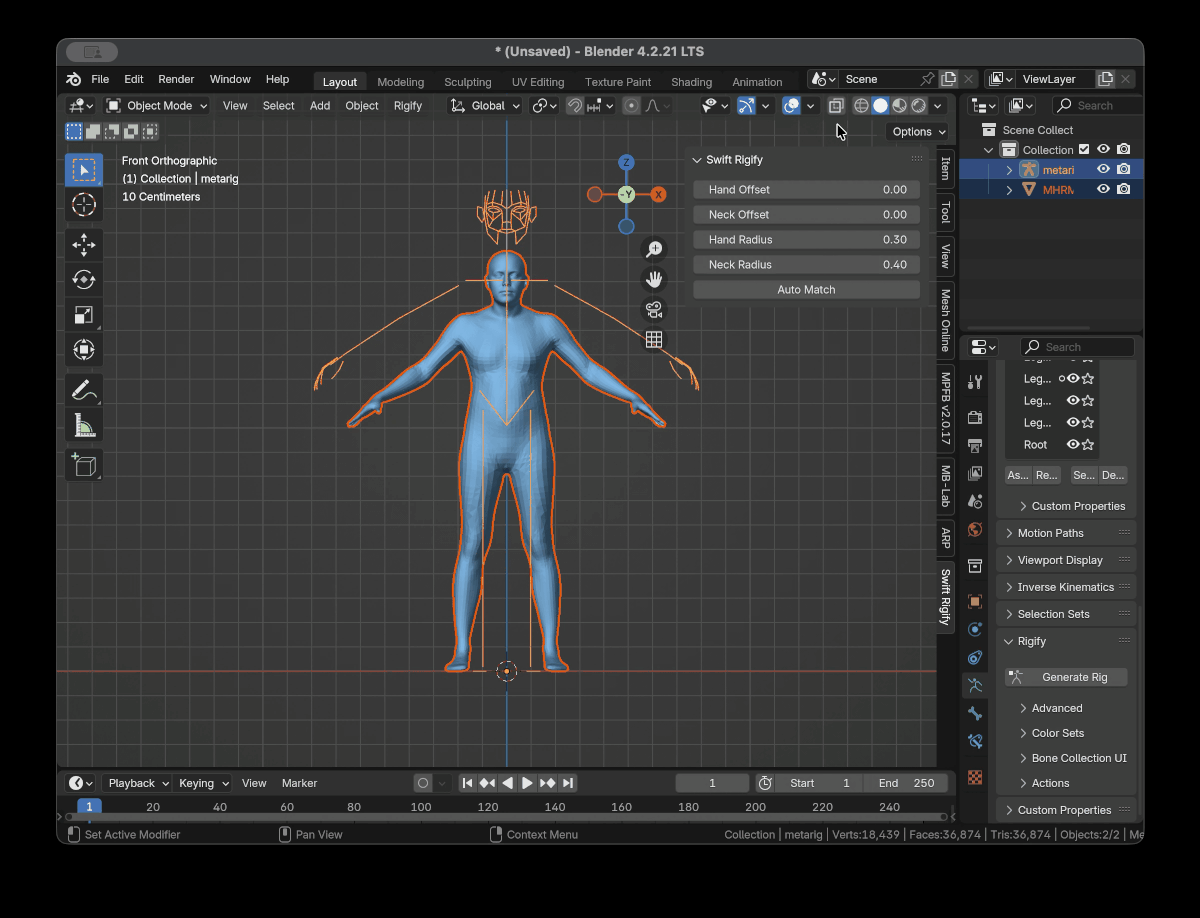
Task: Choose the Measure ruler tool
Action: (x=84, y=426)
